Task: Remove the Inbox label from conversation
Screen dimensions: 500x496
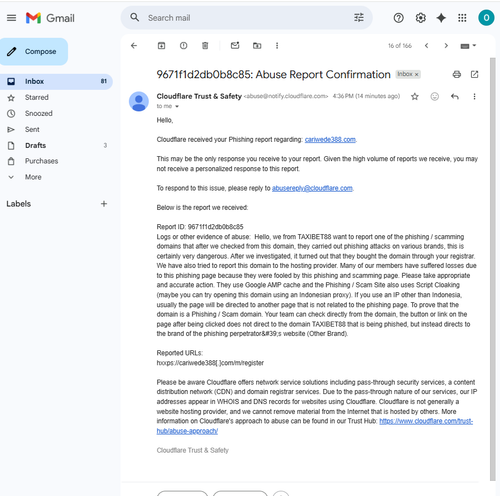Action: tap(416, 74)
